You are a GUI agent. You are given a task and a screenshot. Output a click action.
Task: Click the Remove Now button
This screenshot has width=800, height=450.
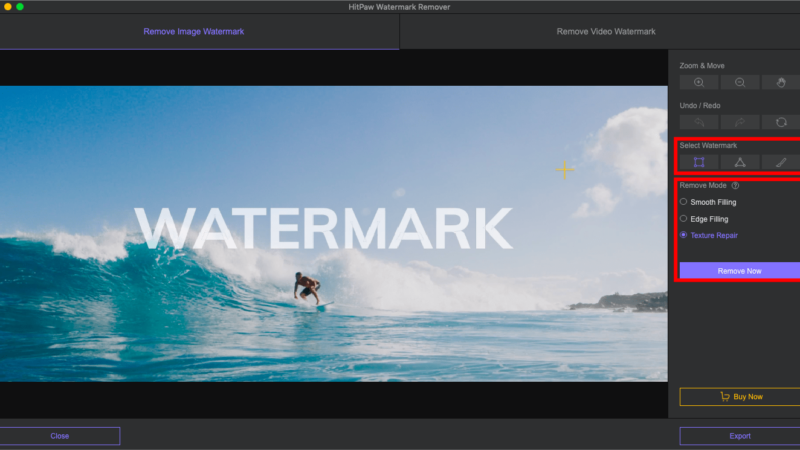click(x=740, y=270)
